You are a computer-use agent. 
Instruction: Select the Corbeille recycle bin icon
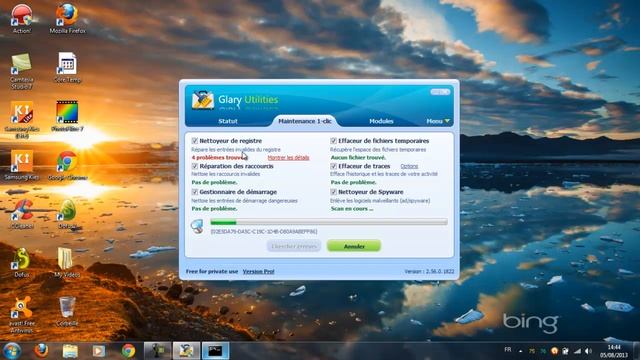pyautogui.click(x=67, y=311)
